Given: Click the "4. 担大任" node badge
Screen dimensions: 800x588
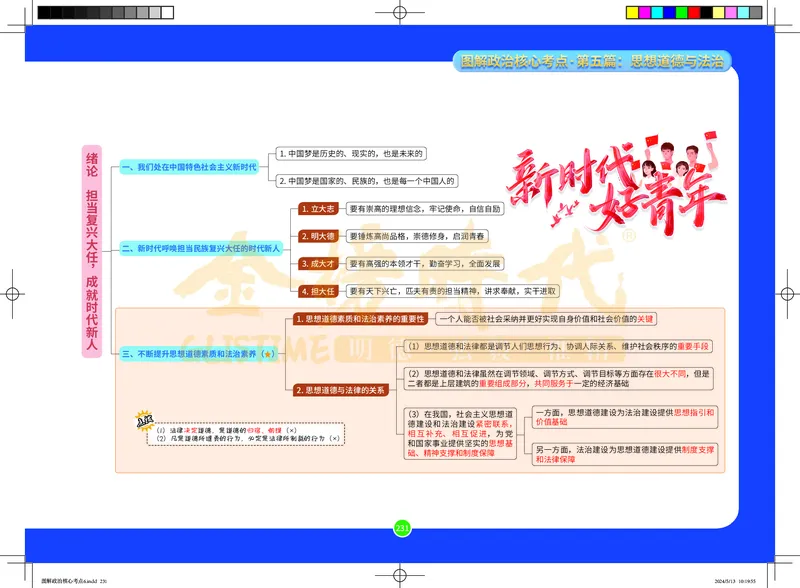Looking at the screenshot, I should pos(319,291).
